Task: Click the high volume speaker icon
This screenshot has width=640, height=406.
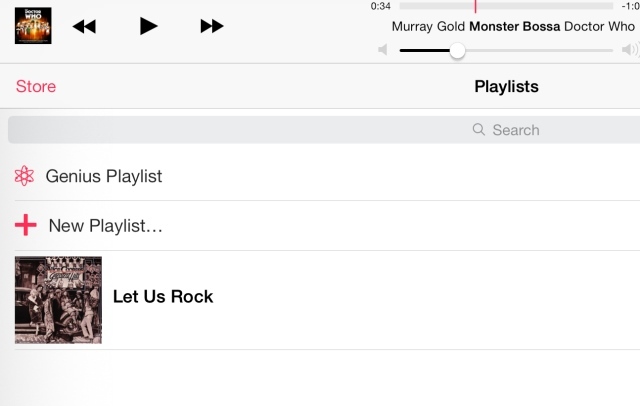Action: tap(630, 50)
